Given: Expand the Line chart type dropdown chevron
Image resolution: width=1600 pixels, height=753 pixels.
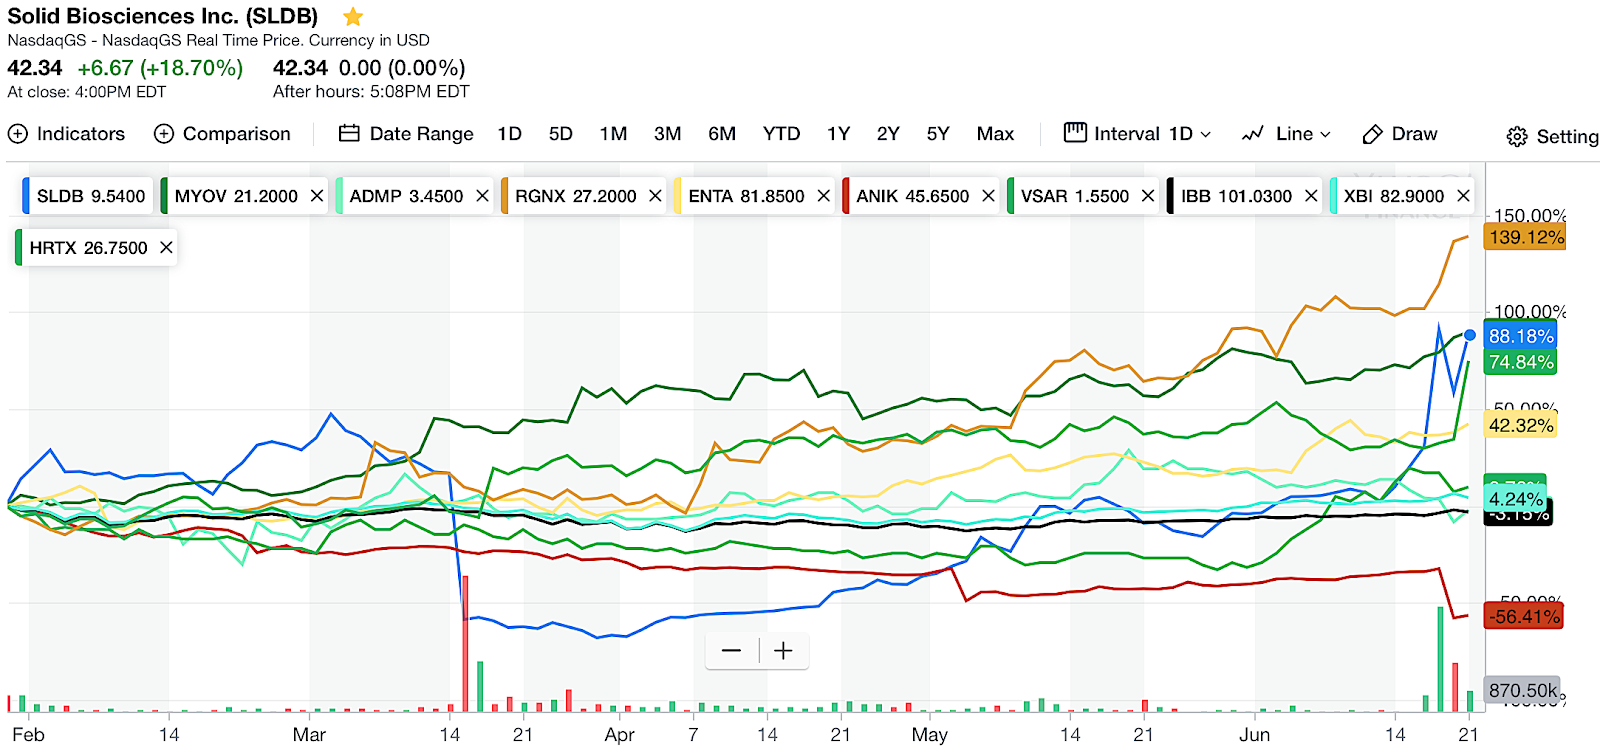Looking at the screenshot, I should click(1326, 135).
